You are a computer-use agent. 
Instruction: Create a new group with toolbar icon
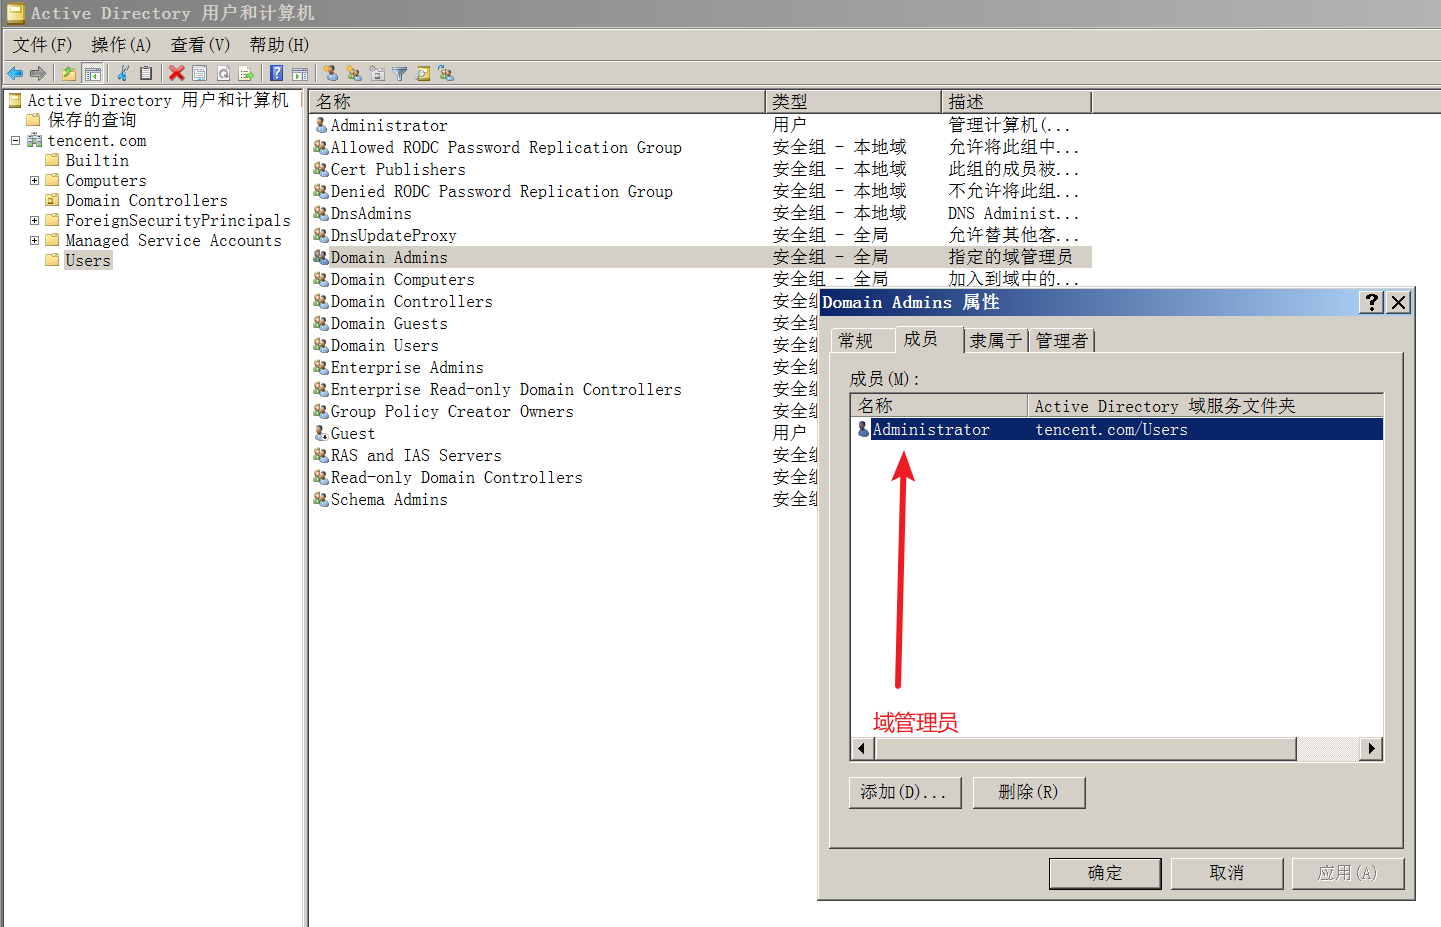tap(354, 73)
